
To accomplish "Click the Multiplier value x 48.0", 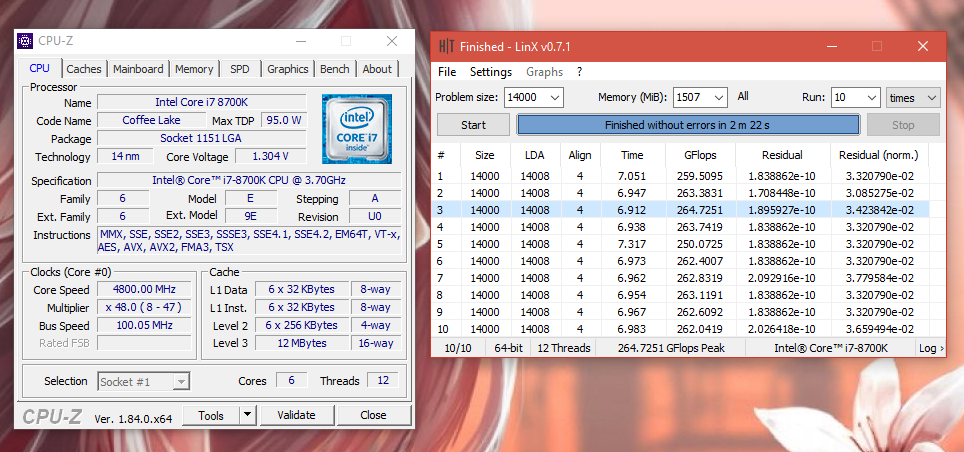I will 144,307.
